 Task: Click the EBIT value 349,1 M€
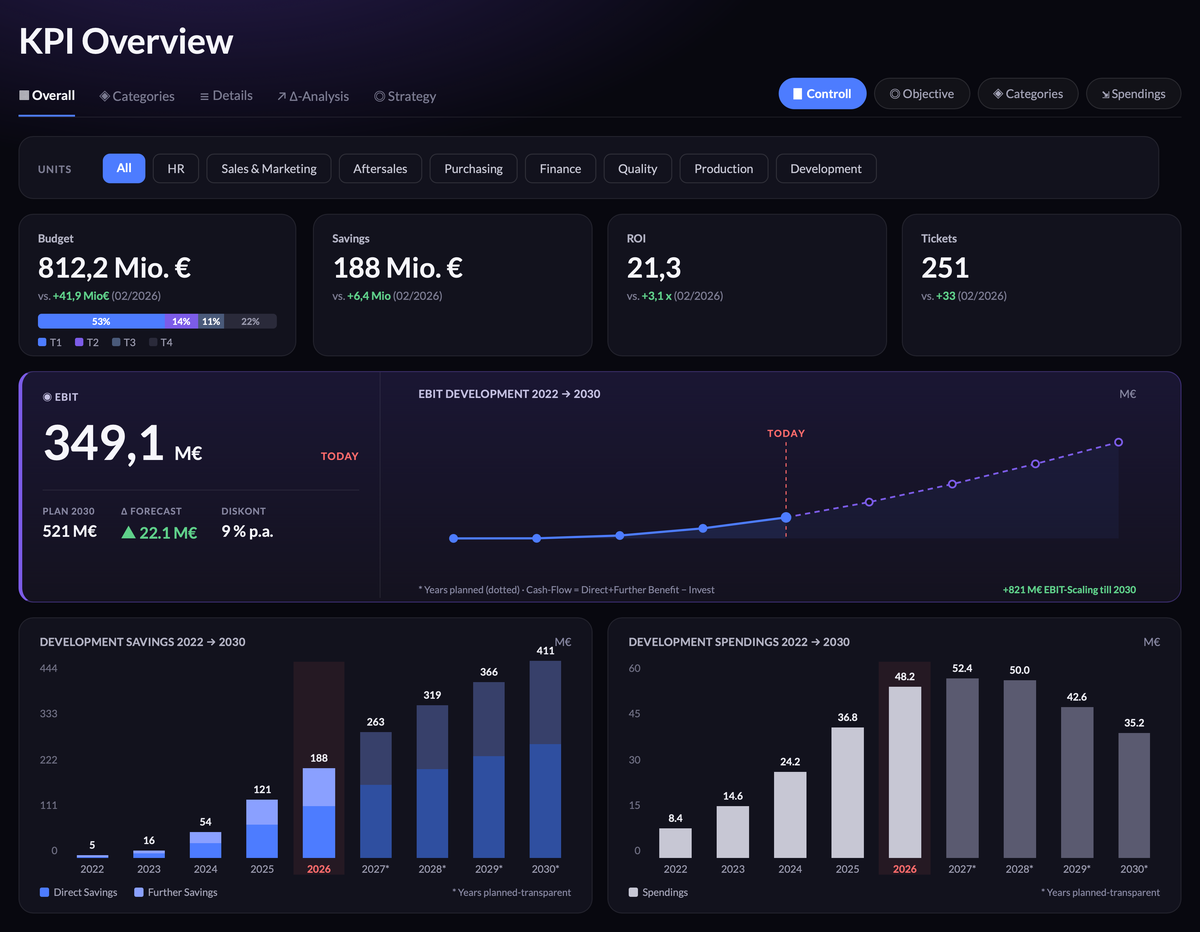(x=123, y=443)
